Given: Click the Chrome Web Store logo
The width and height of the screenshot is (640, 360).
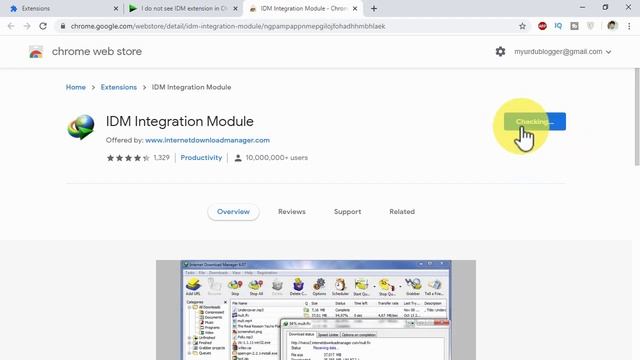Looking at the screenshot, I should click(x=36, y=52).
